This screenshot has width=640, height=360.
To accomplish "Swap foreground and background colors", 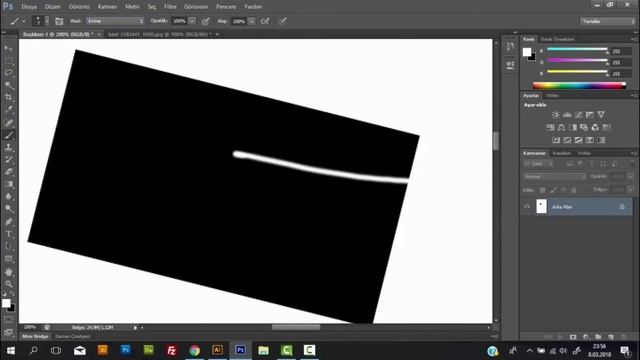I will (x=12, y=294).
